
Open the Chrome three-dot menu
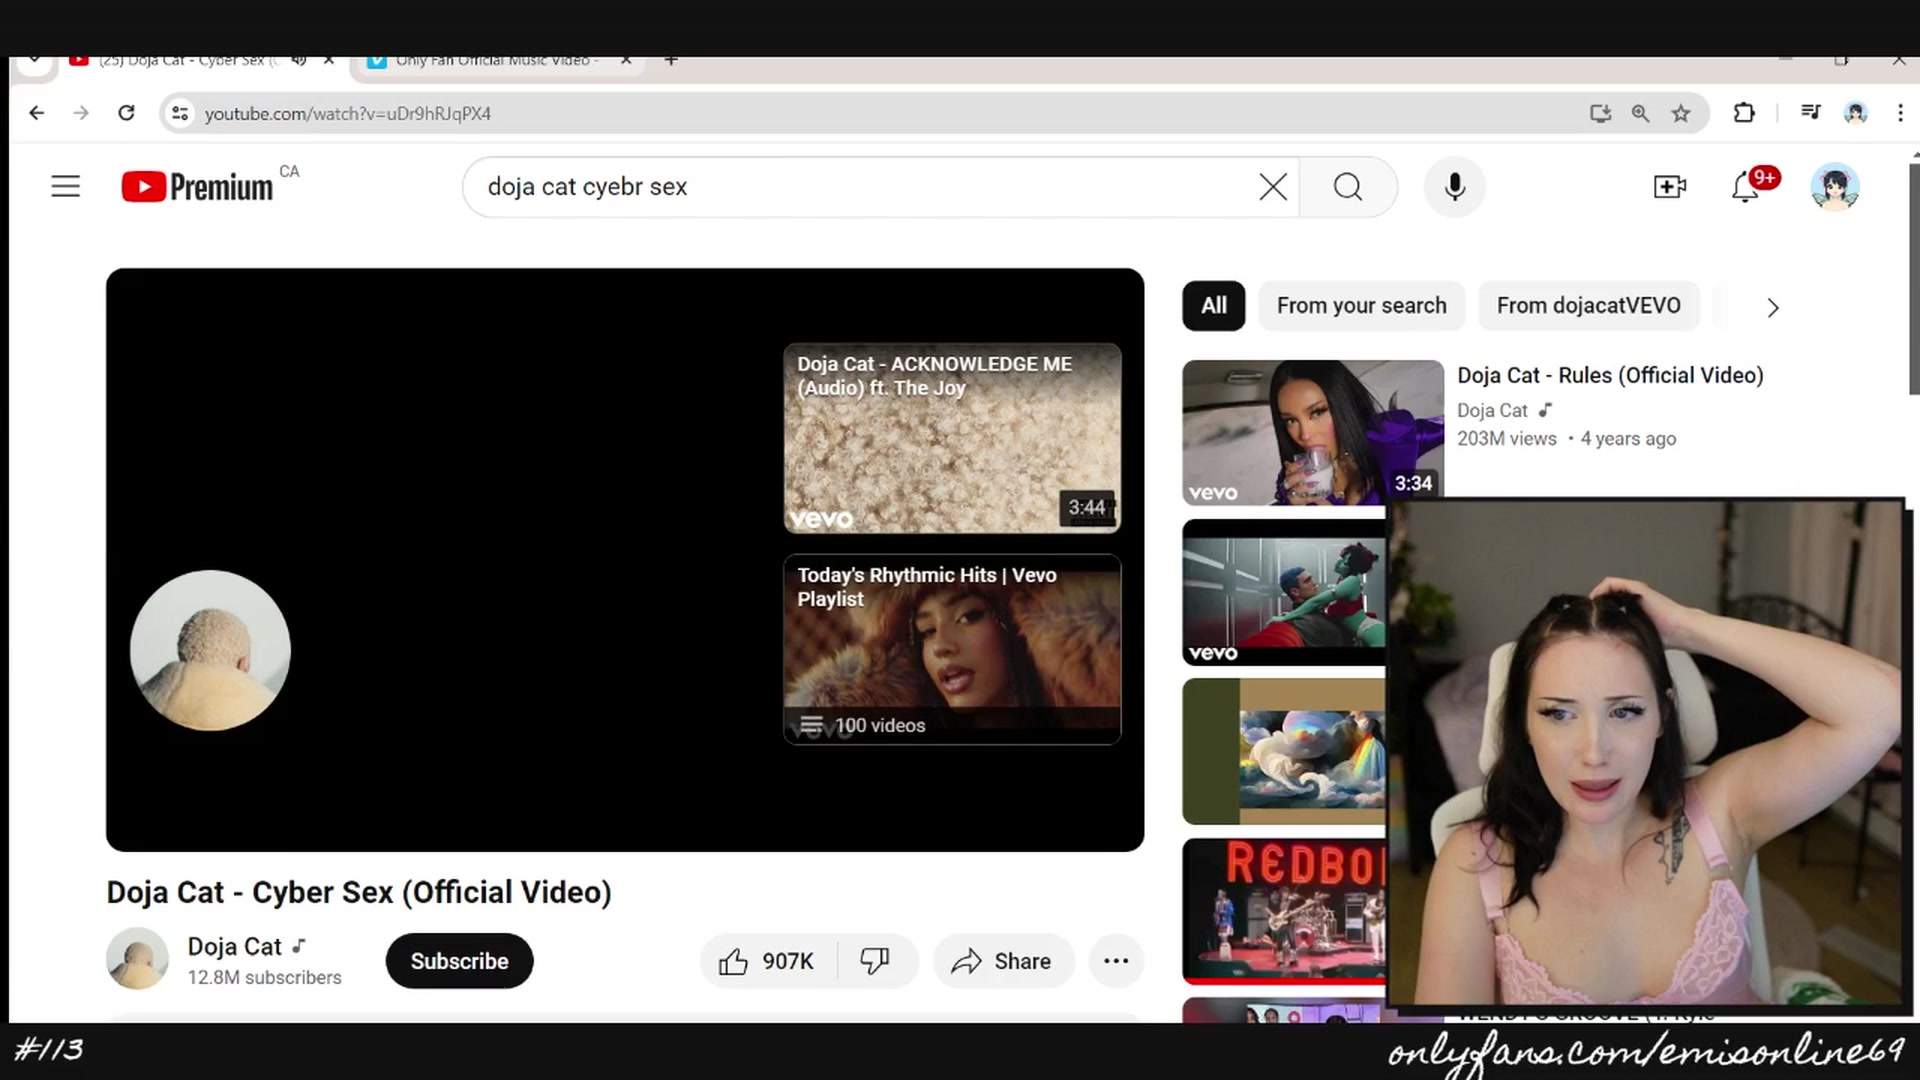tap(1900, 113)
